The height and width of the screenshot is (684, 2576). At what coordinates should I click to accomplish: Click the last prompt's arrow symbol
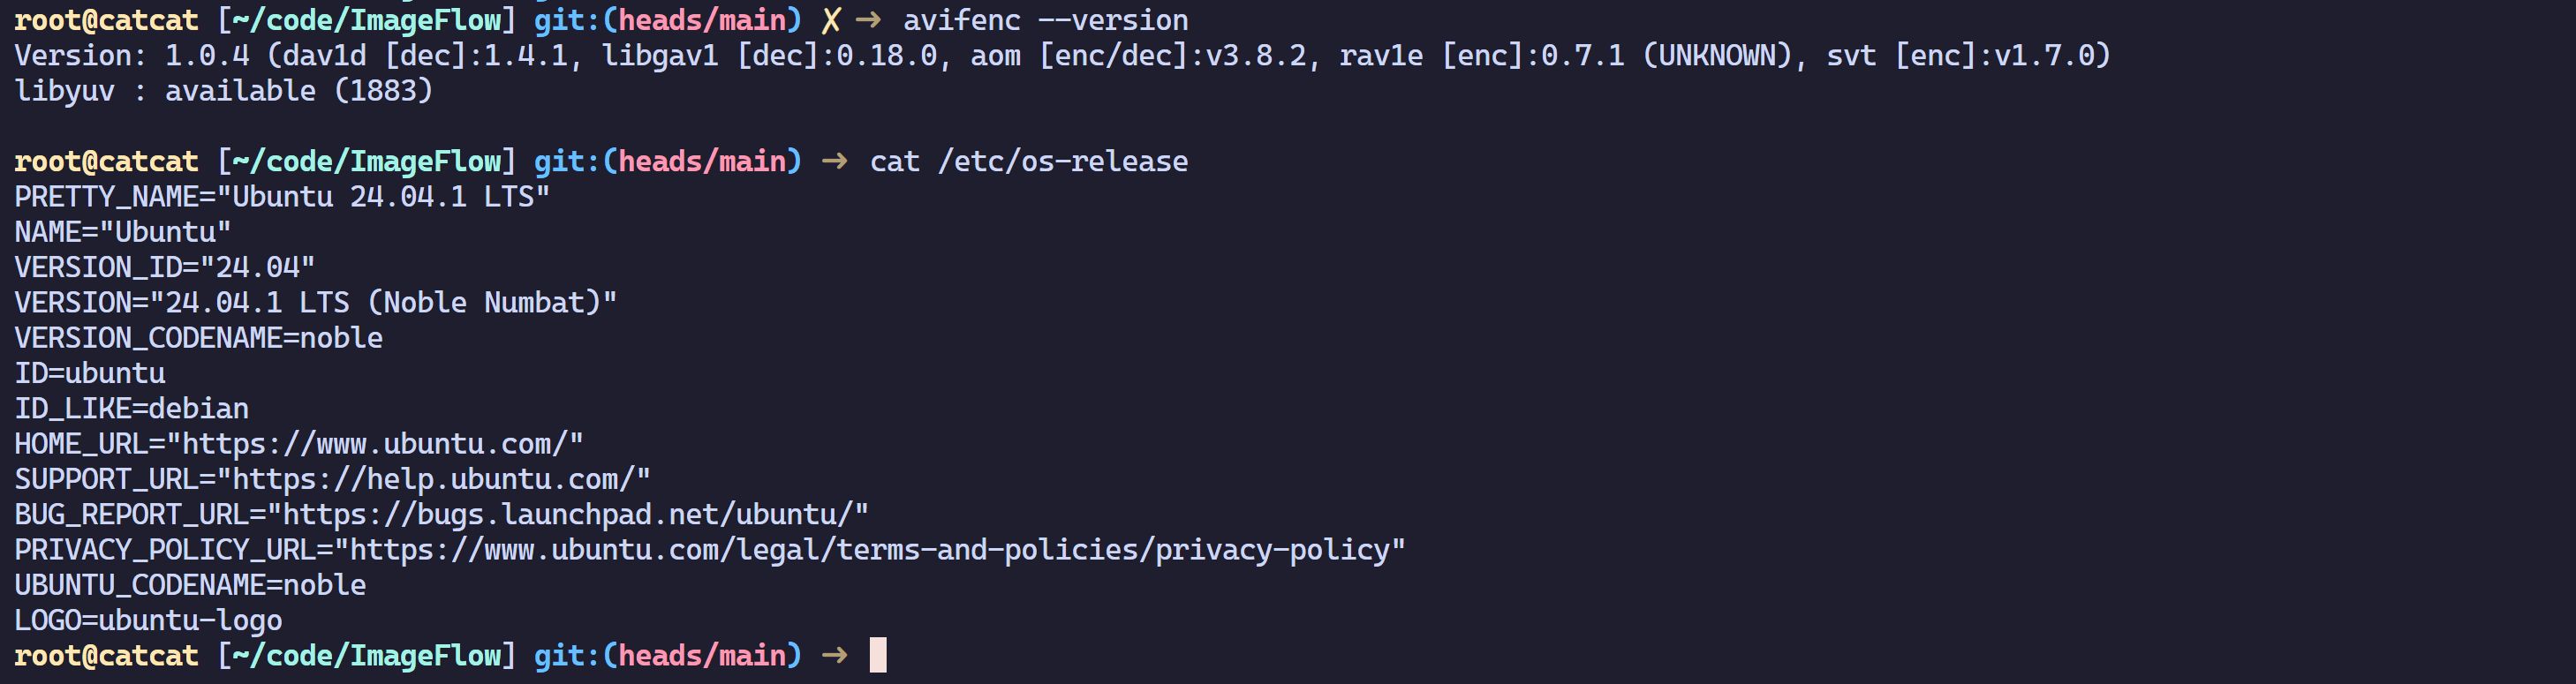pos(834,655)
